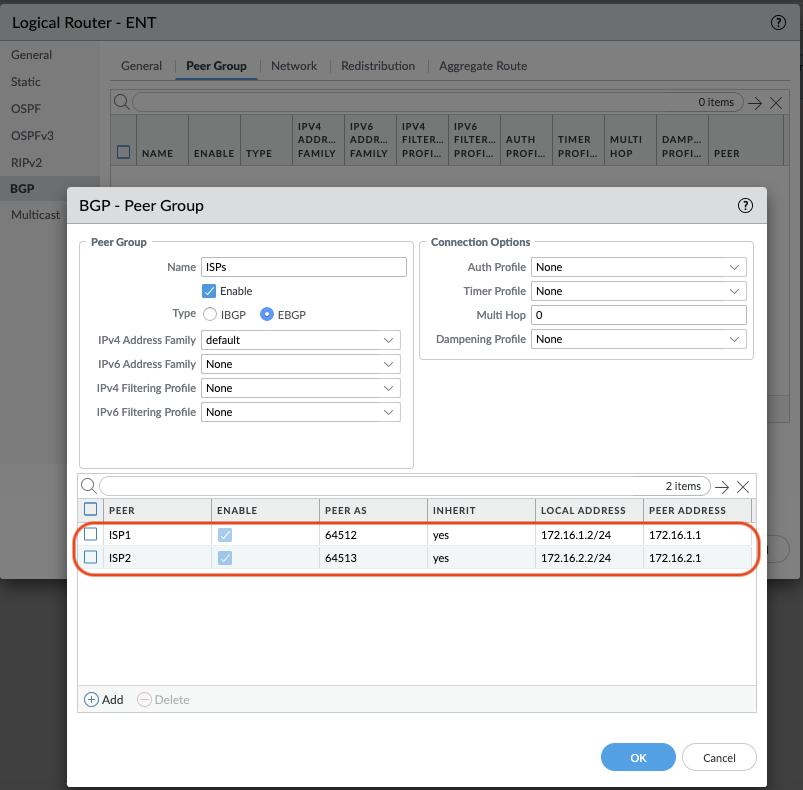Viewport: 803px width, 790px height.
Task: Toggle the Enable checkbox for peer group
Action: coord(209,291)
